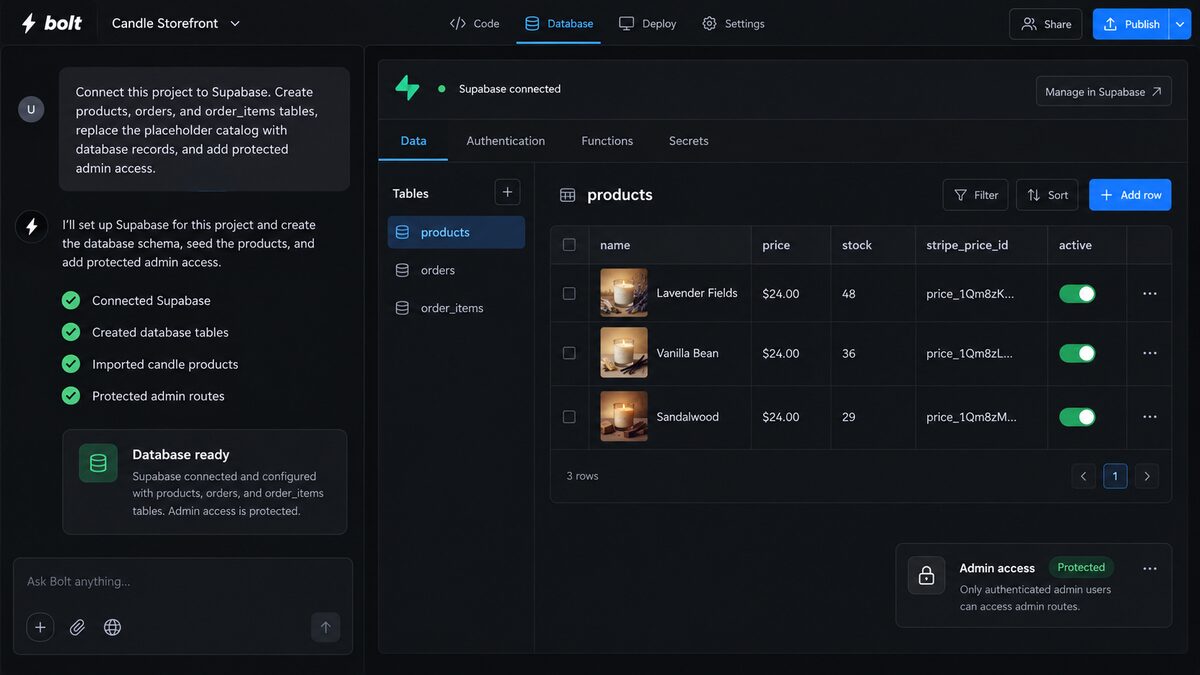The image size is (1200, 675).
Task: Click the Sort button
Action: (x=1047, y=195)
